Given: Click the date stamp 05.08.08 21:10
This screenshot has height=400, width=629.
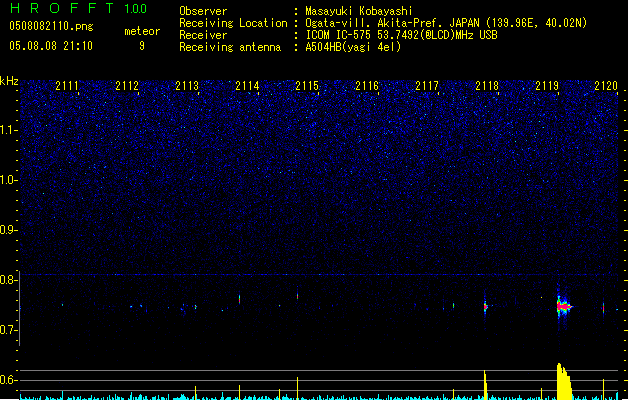Looking at the screenshot, I should coord(51,46).
